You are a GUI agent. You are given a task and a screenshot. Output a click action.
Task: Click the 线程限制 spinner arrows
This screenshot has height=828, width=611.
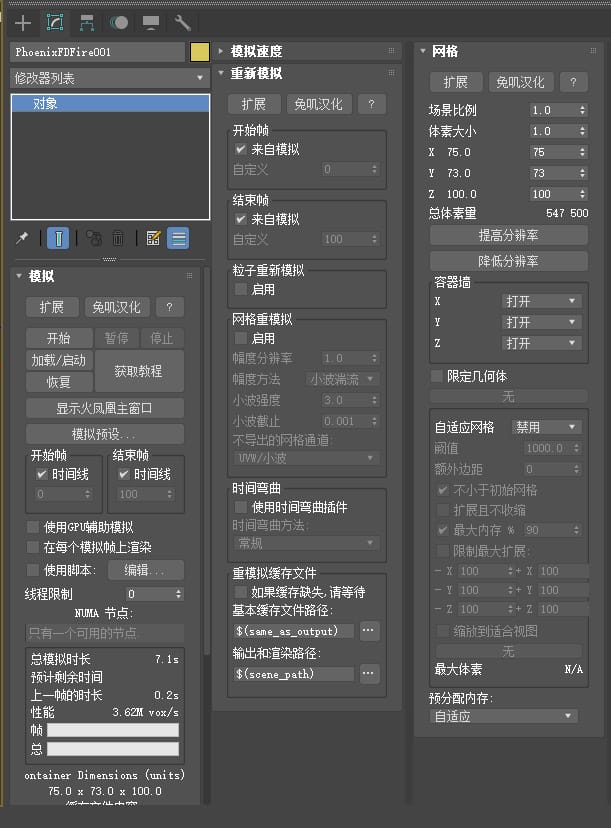[178, 594]
